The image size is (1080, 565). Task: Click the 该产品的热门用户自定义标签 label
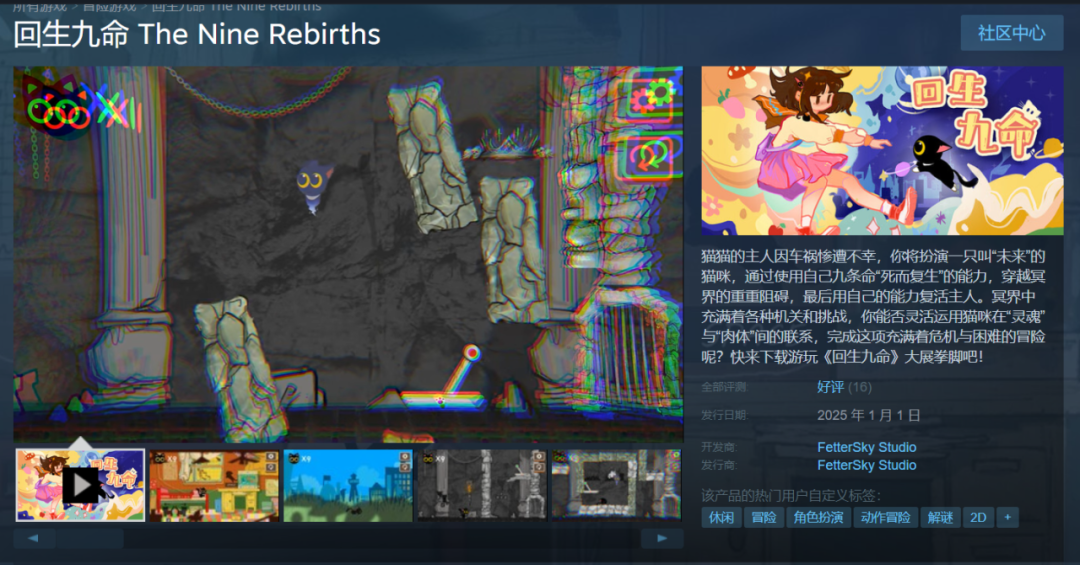791,495
